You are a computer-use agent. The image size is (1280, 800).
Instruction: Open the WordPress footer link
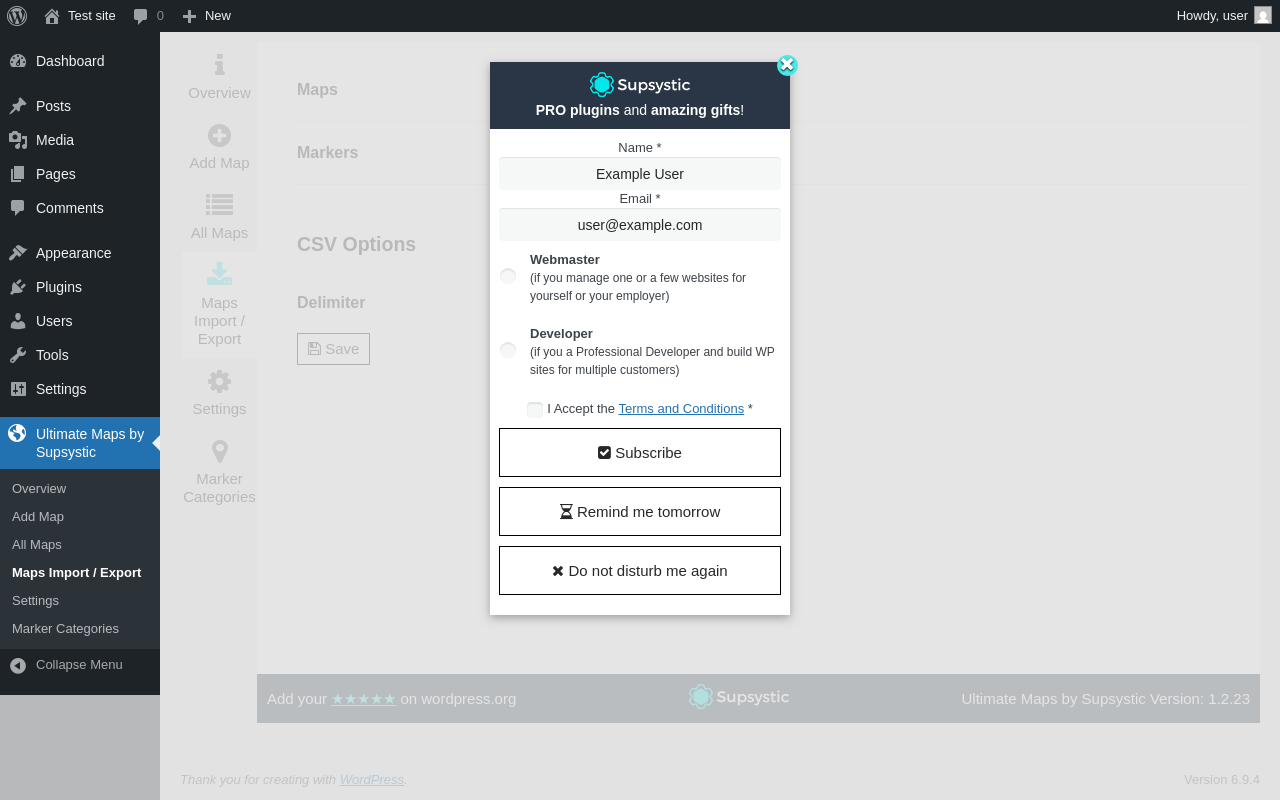point(372,779)
